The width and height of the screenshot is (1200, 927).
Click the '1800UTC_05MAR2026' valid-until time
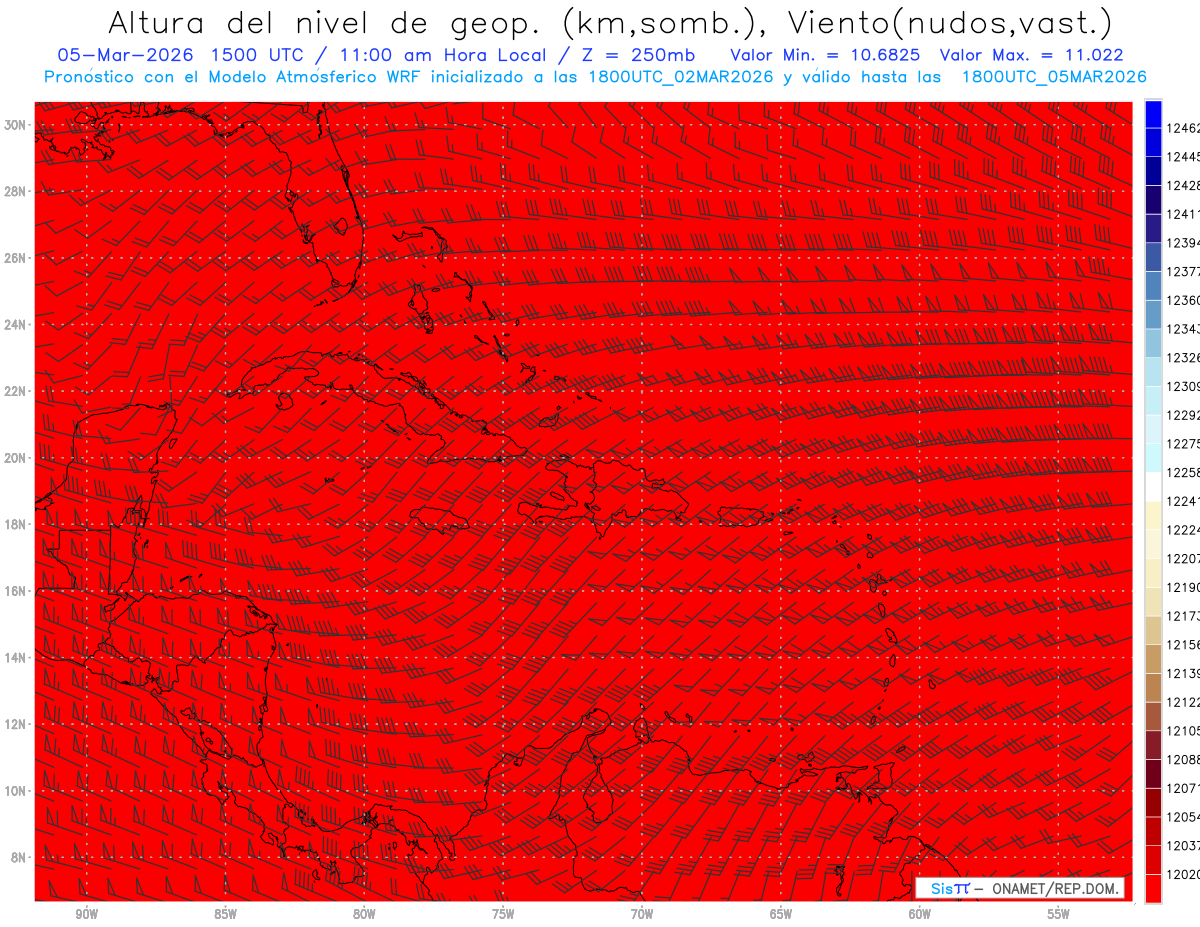pos(1054,77)
